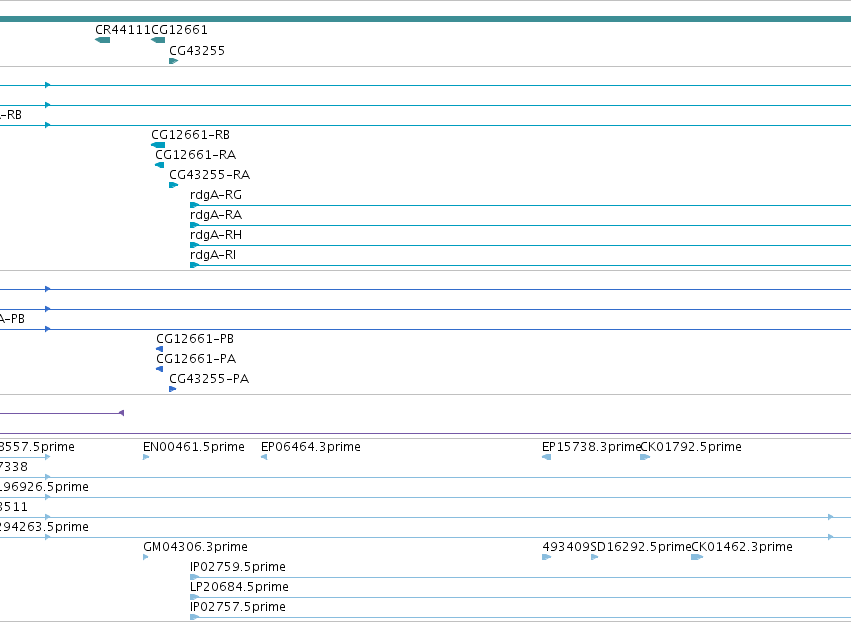Select EST CK01792.5prime label
Viewport: 851px width, 622px height.
pyautogui.click(x=691, y=447)
